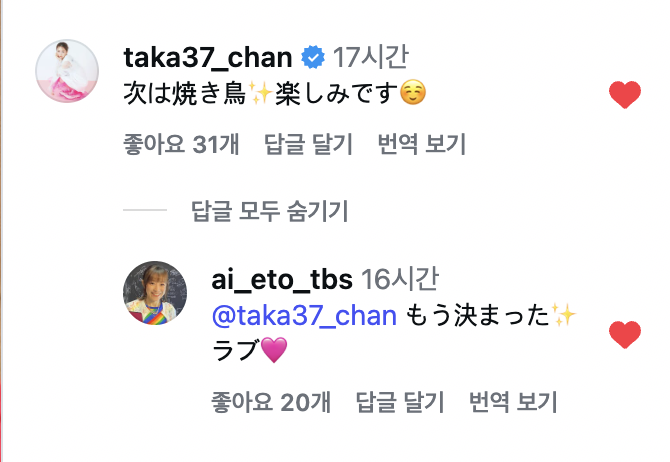The width and height of the screenshot is (670, 462).
Task: Show translation with 번역 보기 for the first comment
Action: pyautogui.click(x=421, y=145)
